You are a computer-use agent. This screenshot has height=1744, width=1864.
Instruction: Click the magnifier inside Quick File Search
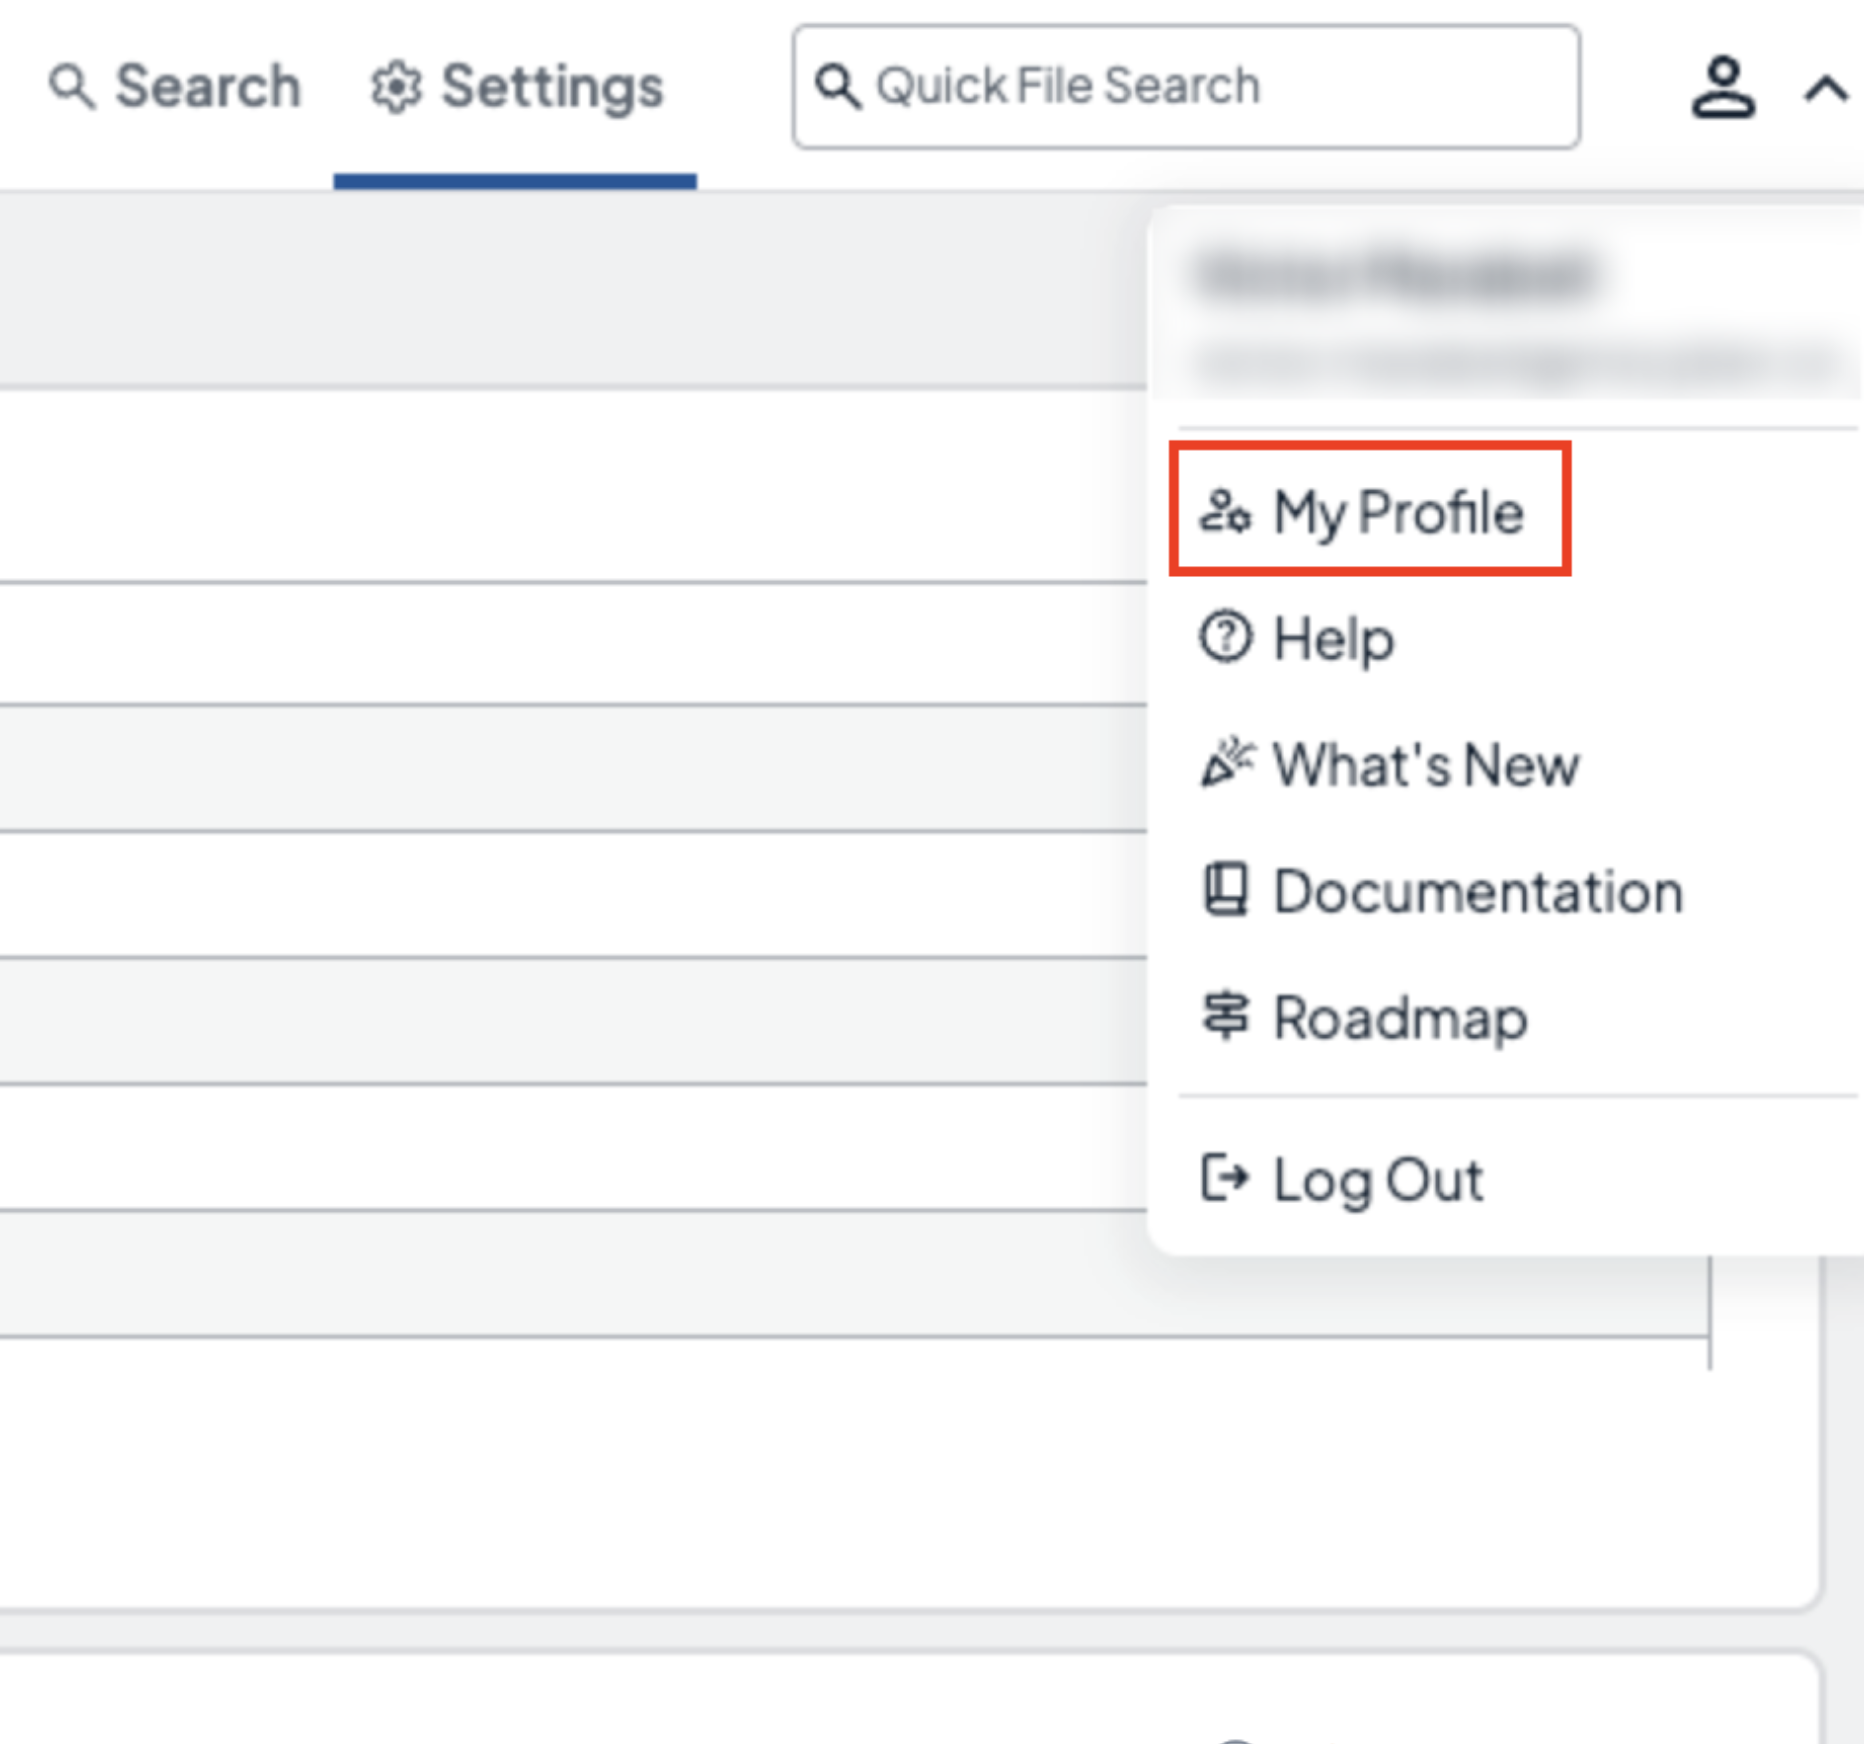tap(837, 86)
